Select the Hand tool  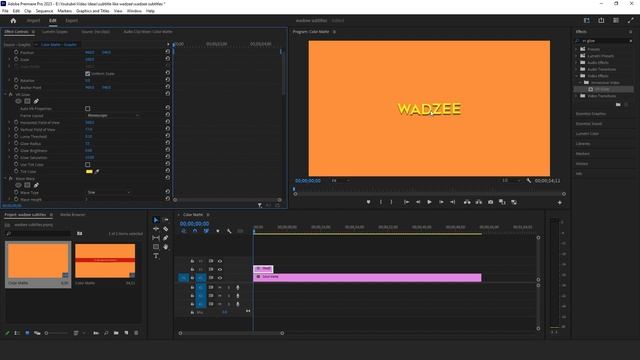(x=166, y=247)
